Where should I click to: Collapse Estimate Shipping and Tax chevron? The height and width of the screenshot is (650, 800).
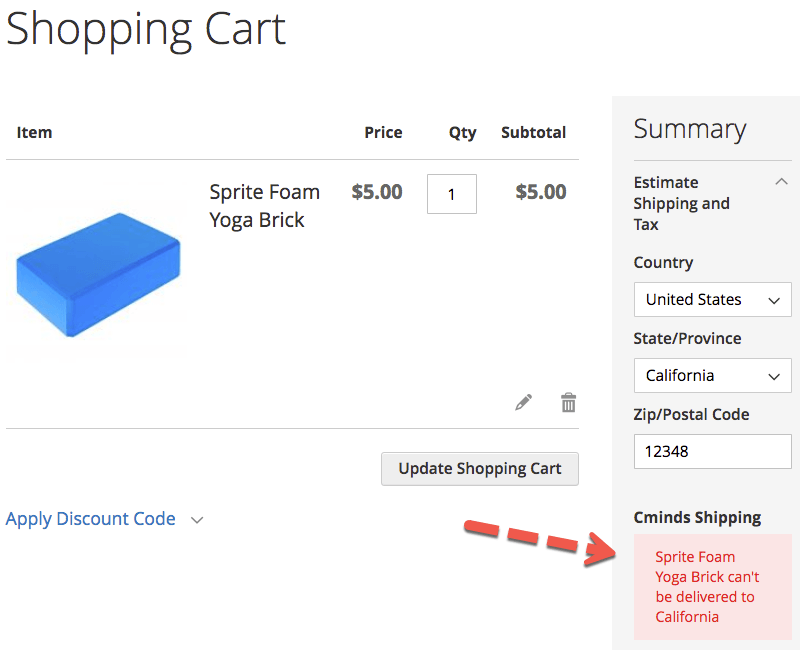(x=781, y=182)
